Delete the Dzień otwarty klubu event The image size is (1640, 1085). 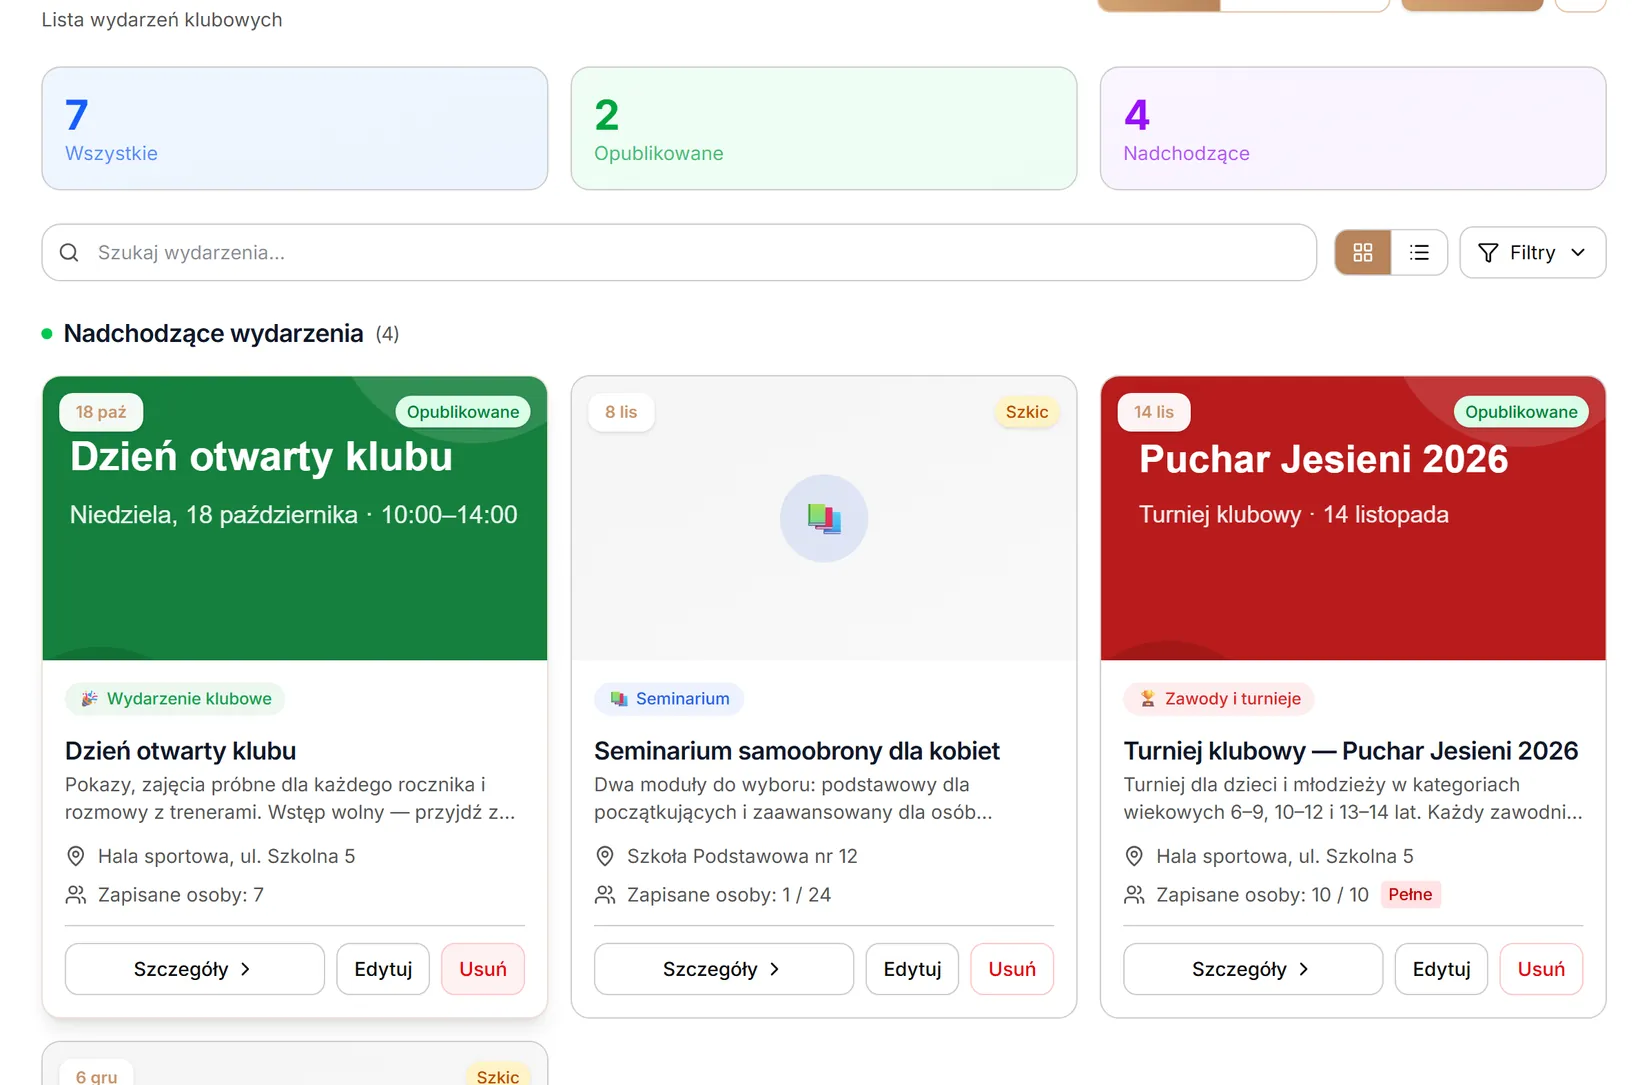pos(483,969)
